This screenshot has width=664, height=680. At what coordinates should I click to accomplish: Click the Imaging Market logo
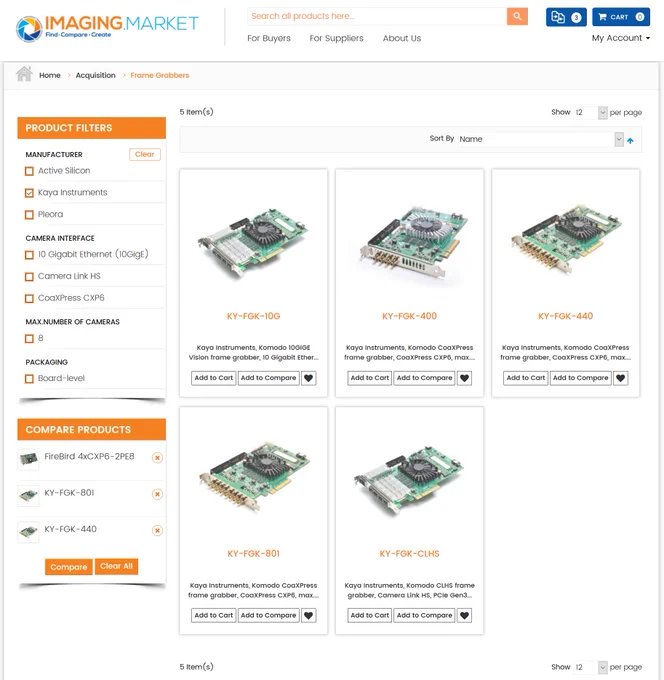tap(107, 28)
